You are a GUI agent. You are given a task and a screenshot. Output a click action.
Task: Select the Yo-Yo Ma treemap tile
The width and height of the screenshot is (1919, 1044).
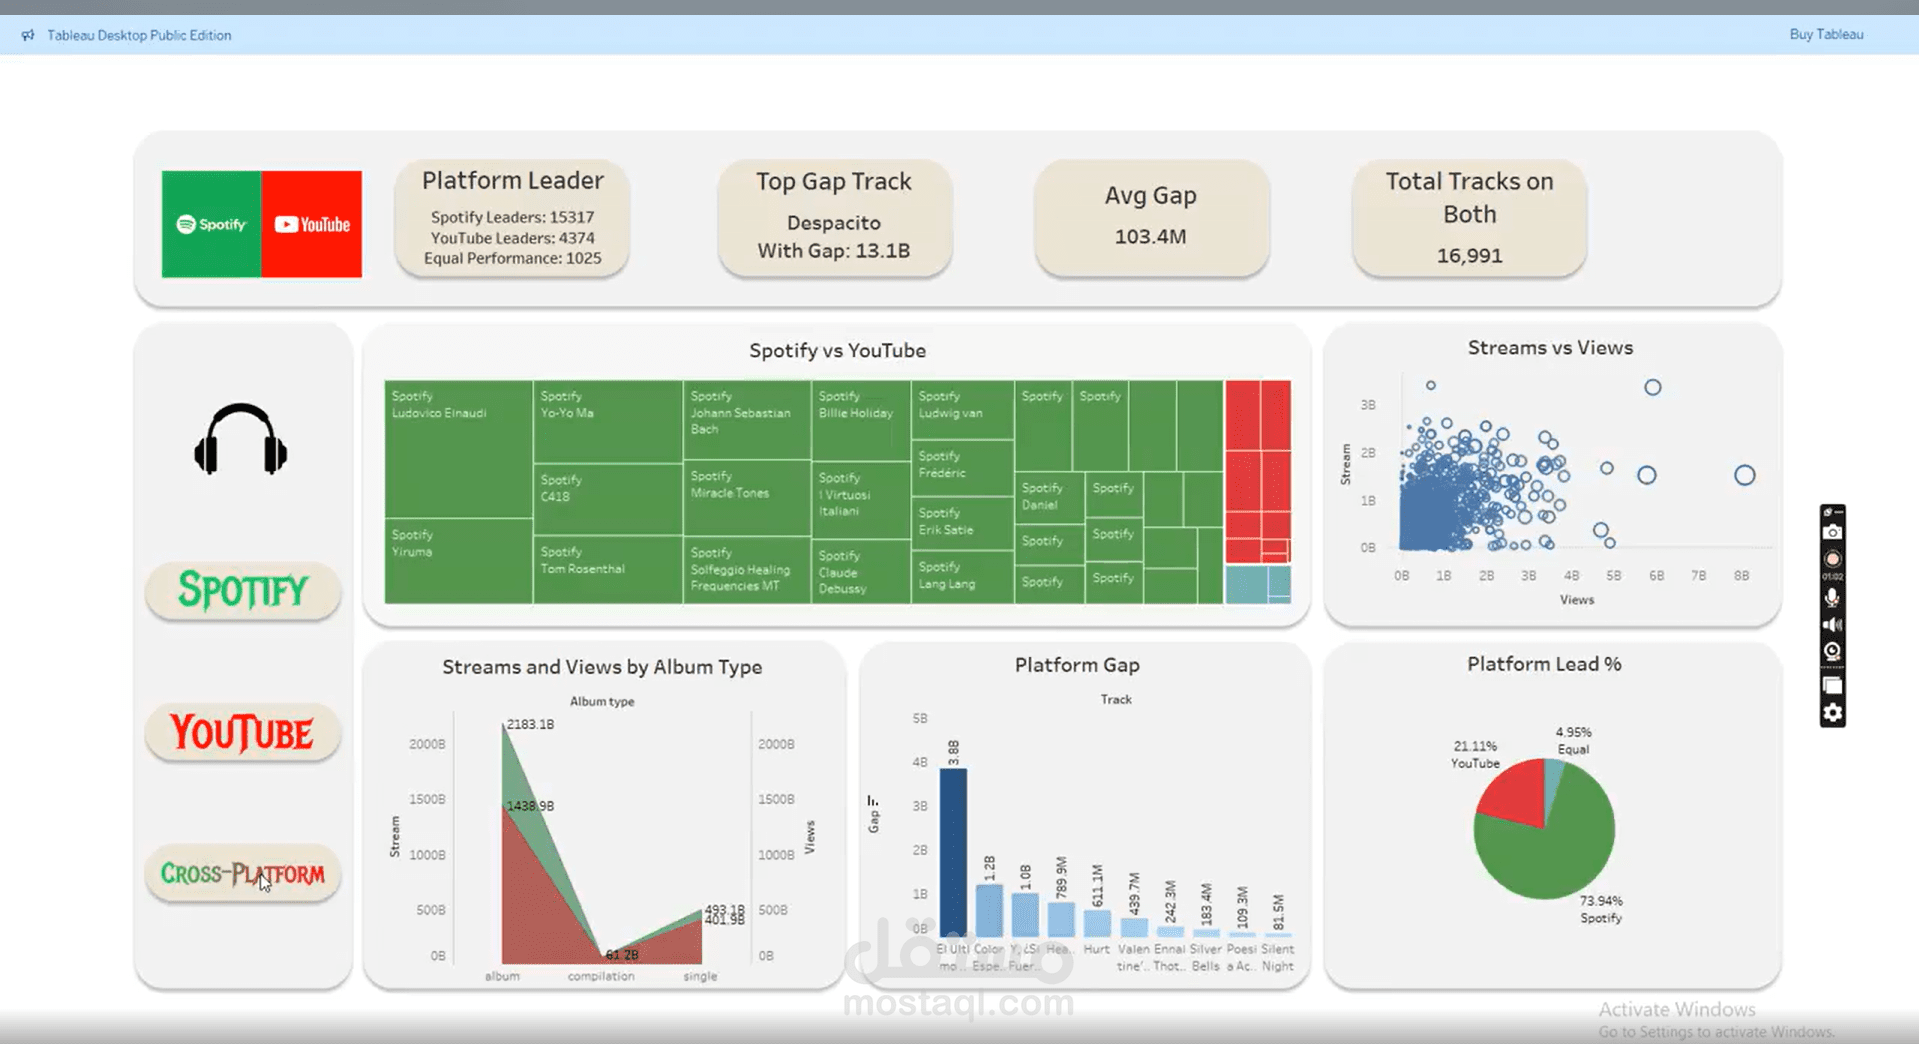pos(608,421)
